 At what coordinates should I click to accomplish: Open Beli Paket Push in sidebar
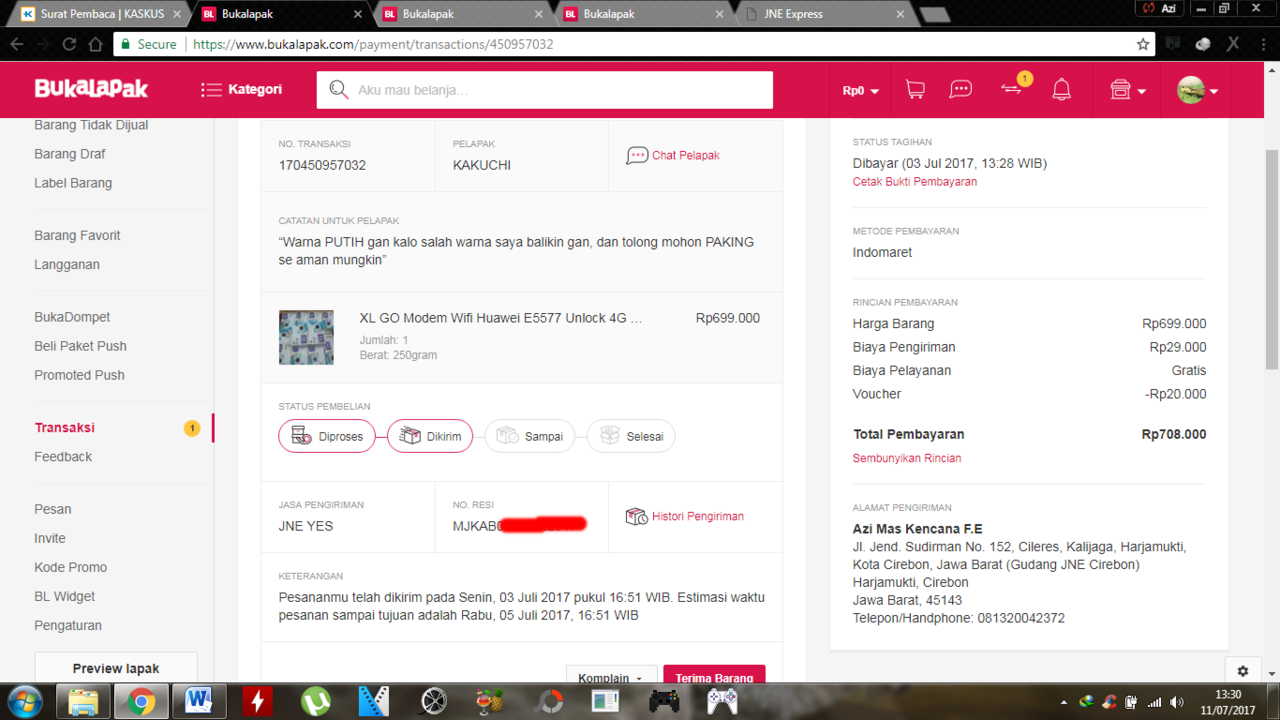point(80,346)
